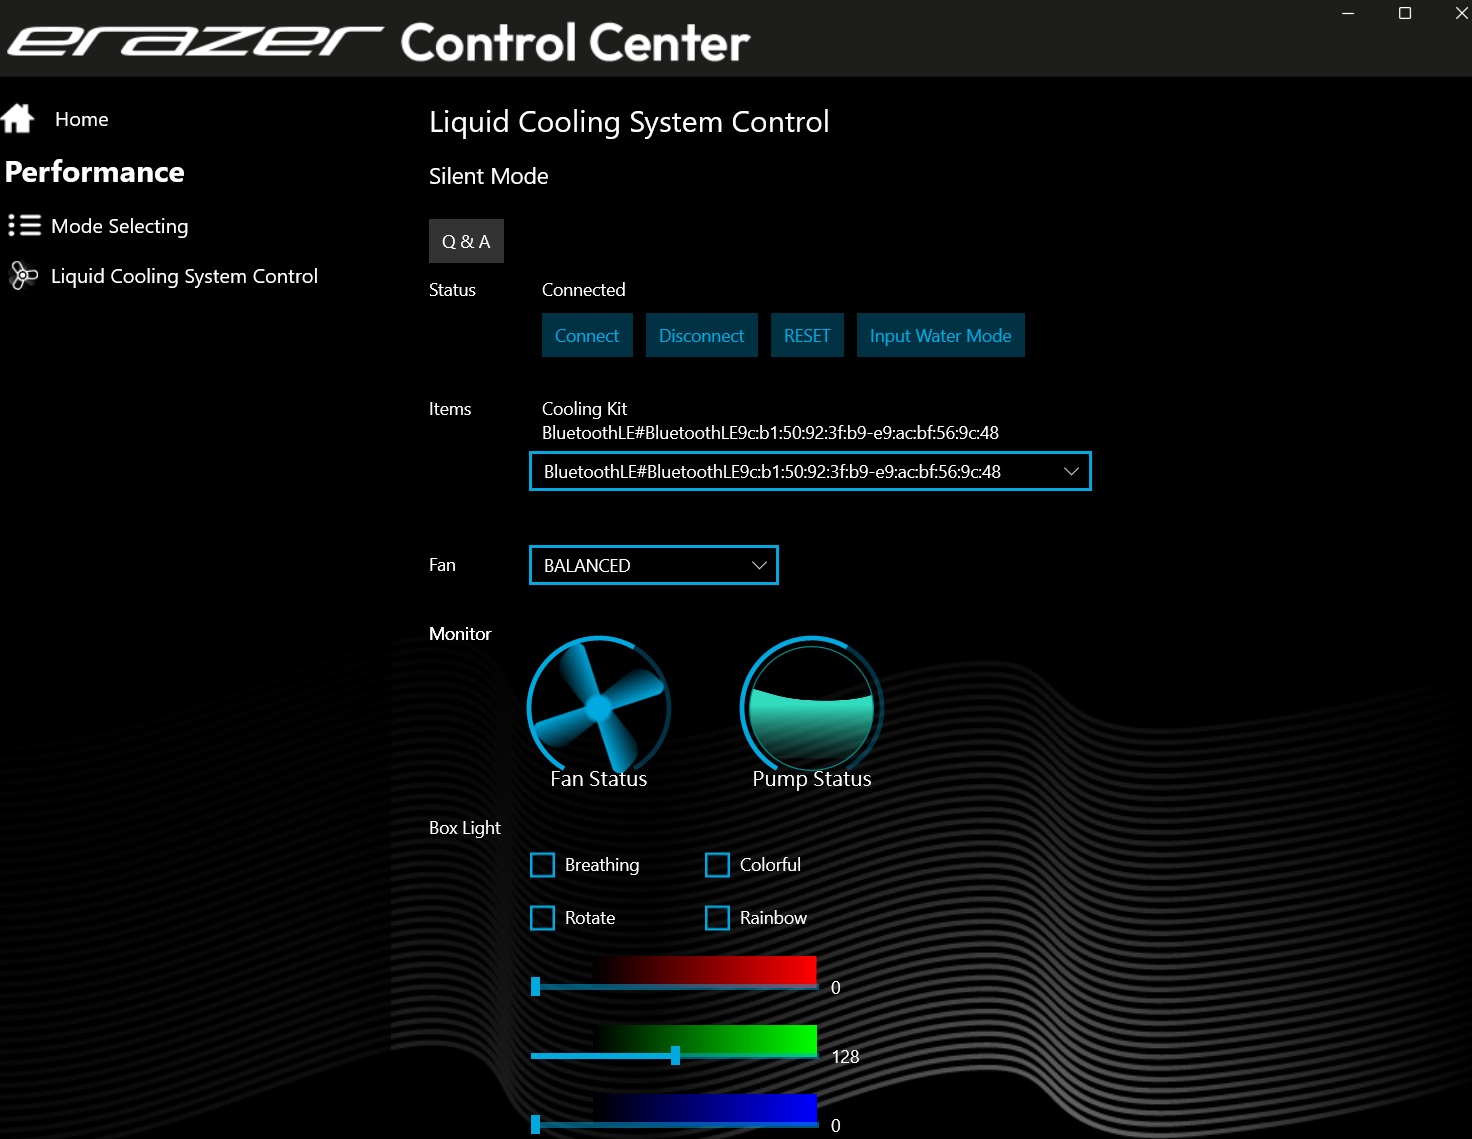
Task: Minimize the Control Center window
Action: (1348, 13)
